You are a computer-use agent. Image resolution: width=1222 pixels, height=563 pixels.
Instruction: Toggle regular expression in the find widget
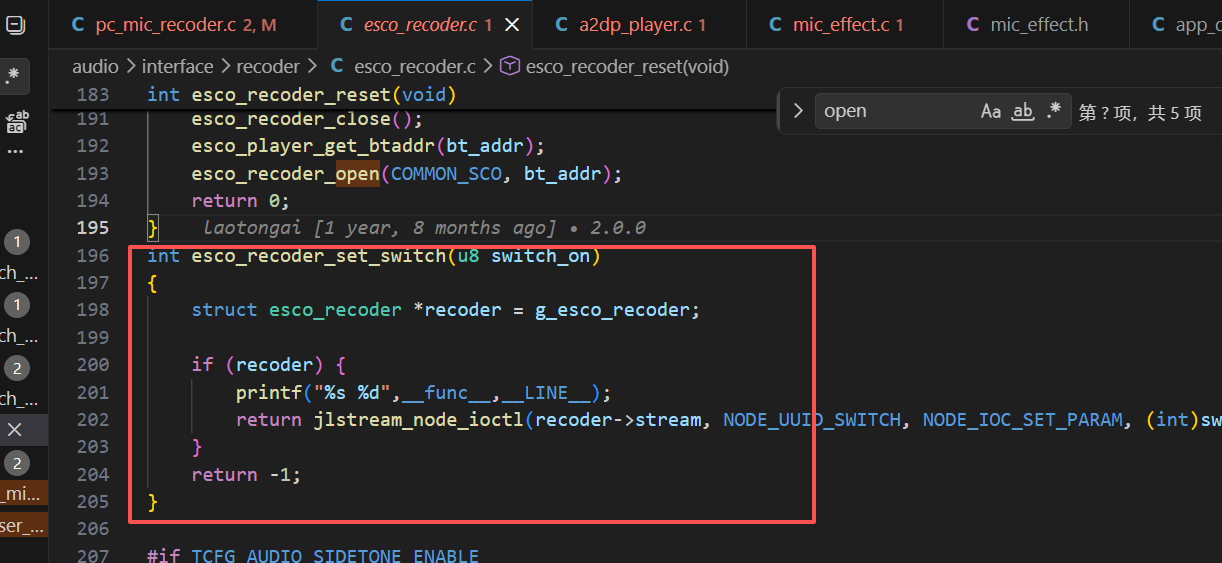1053,111
